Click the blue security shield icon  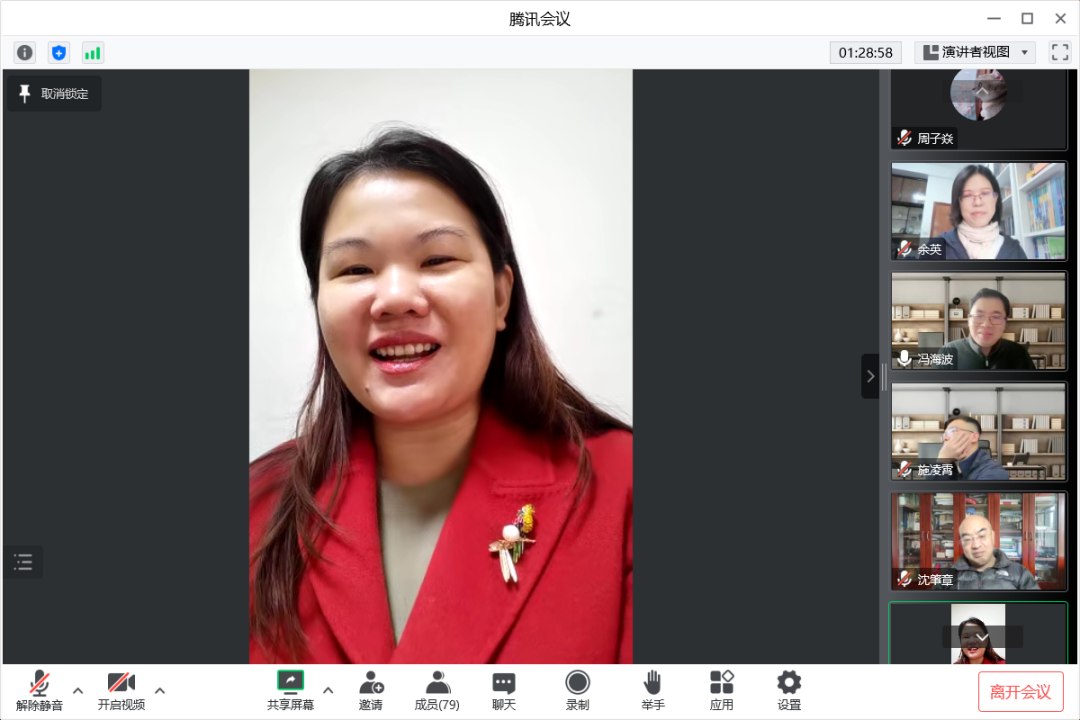(59, 53)
